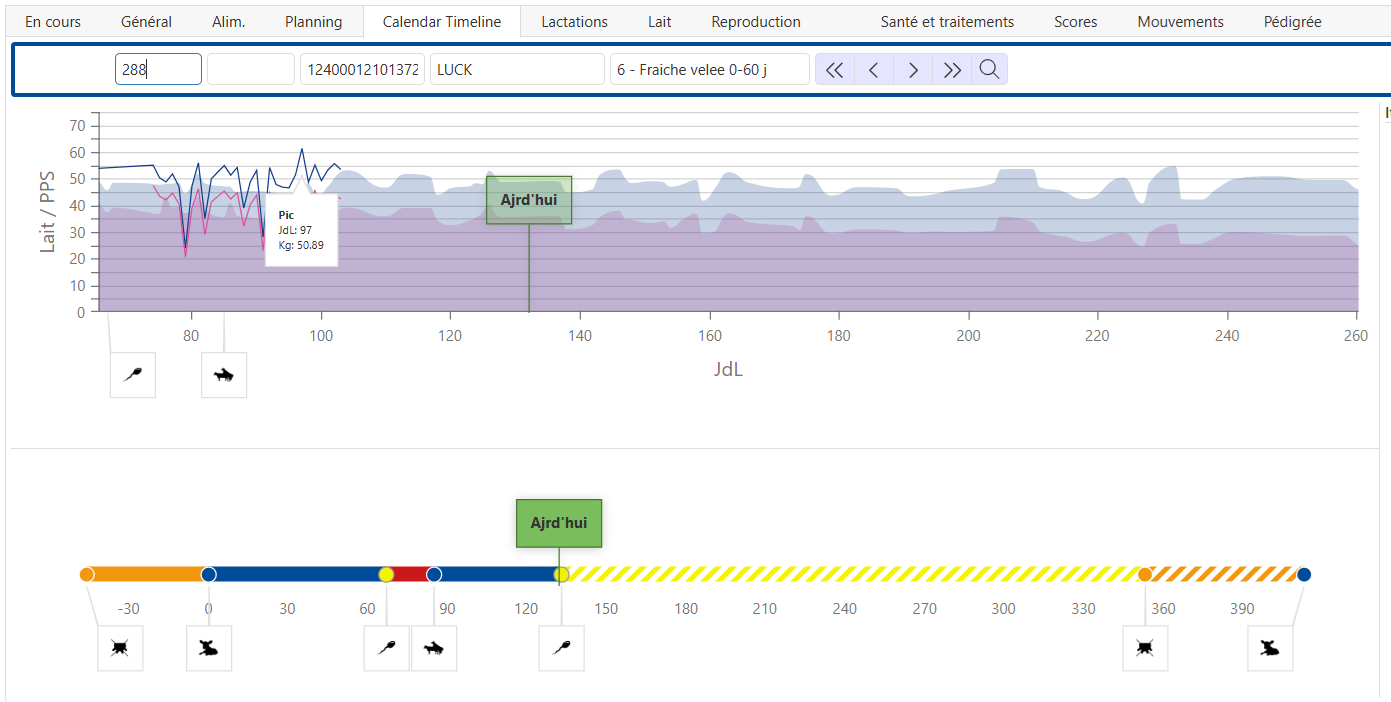The image size is (1391, 702).
Task: Click the yellow circle before the red segment
Action: tap(386, 574)
